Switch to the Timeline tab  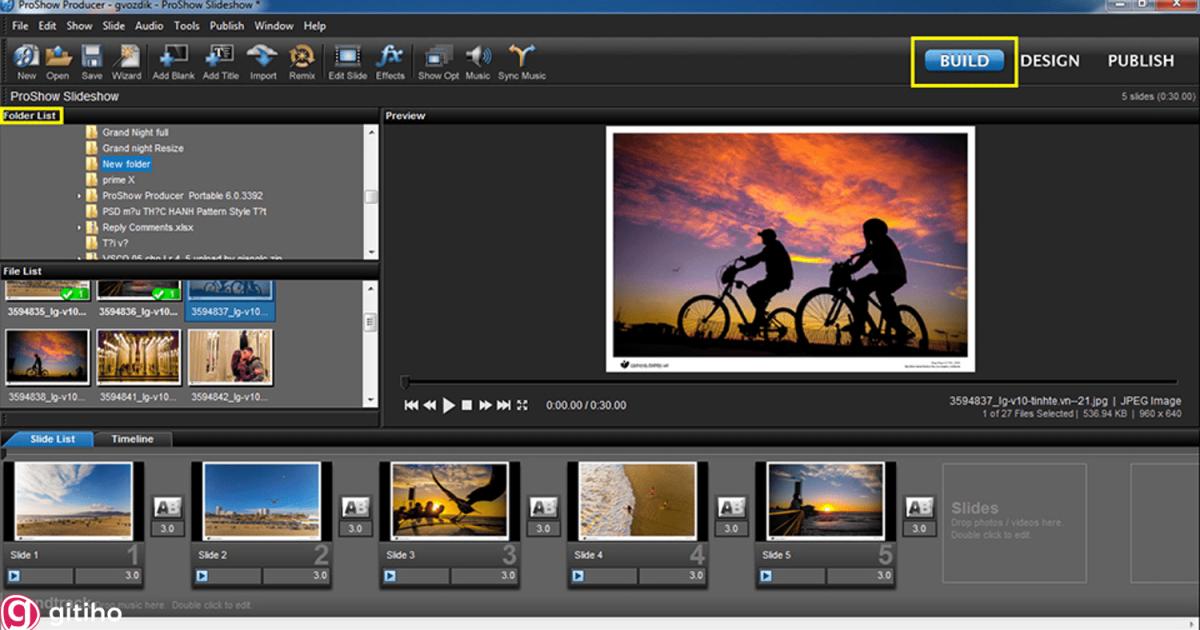(x=132, y=439)
